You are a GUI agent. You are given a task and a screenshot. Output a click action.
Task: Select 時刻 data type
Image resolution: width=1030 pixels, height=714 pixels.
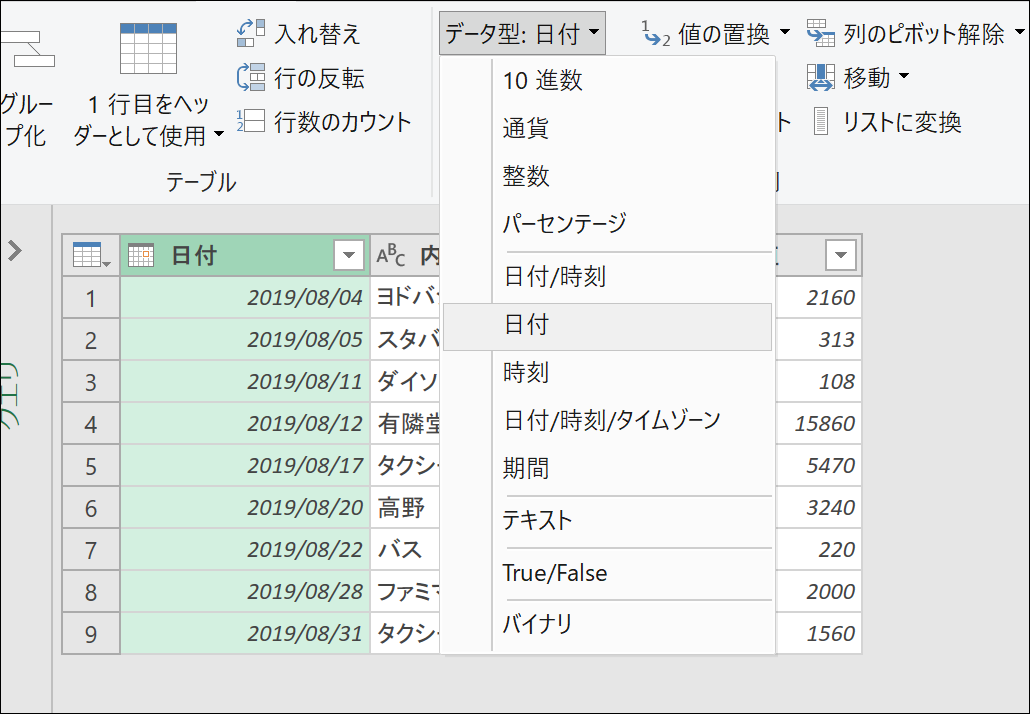pos(608,372)
